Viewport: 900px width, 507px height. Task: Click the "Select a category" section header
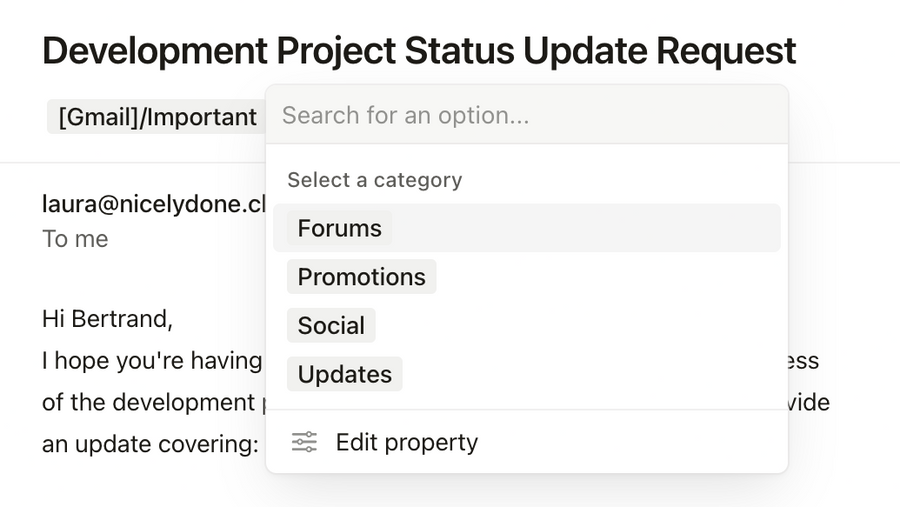pos(374,180)
